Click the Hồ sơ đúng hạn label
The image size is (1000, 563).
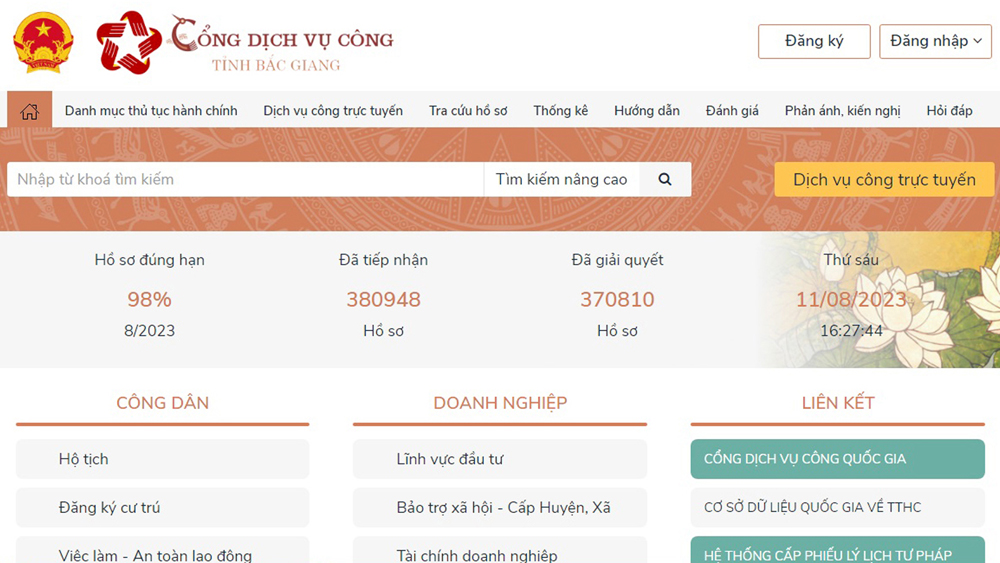coord(149,260)
